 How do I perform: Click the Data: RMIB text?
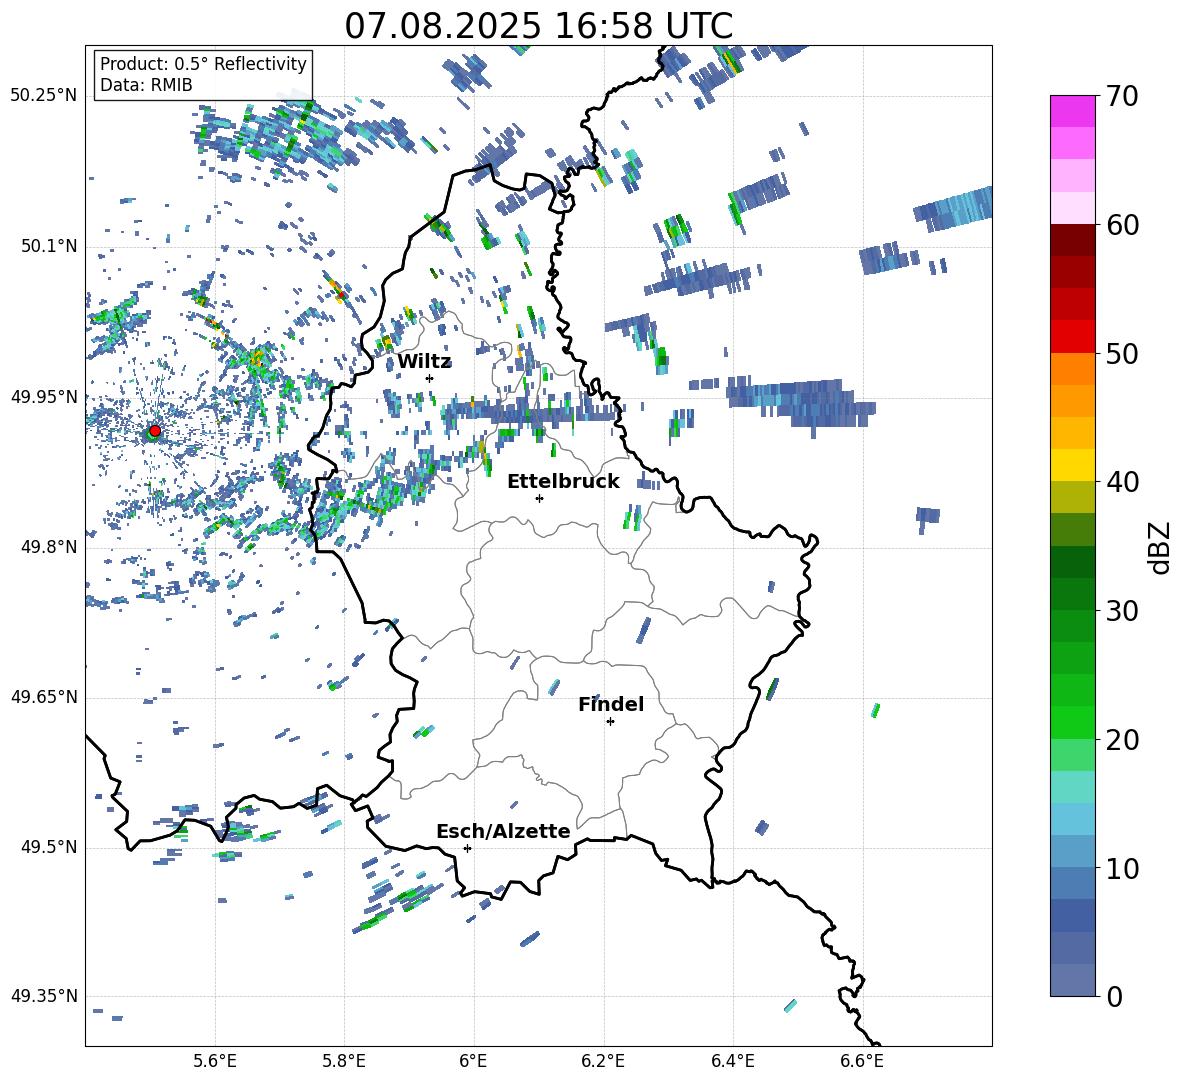[x=146, y=85]
